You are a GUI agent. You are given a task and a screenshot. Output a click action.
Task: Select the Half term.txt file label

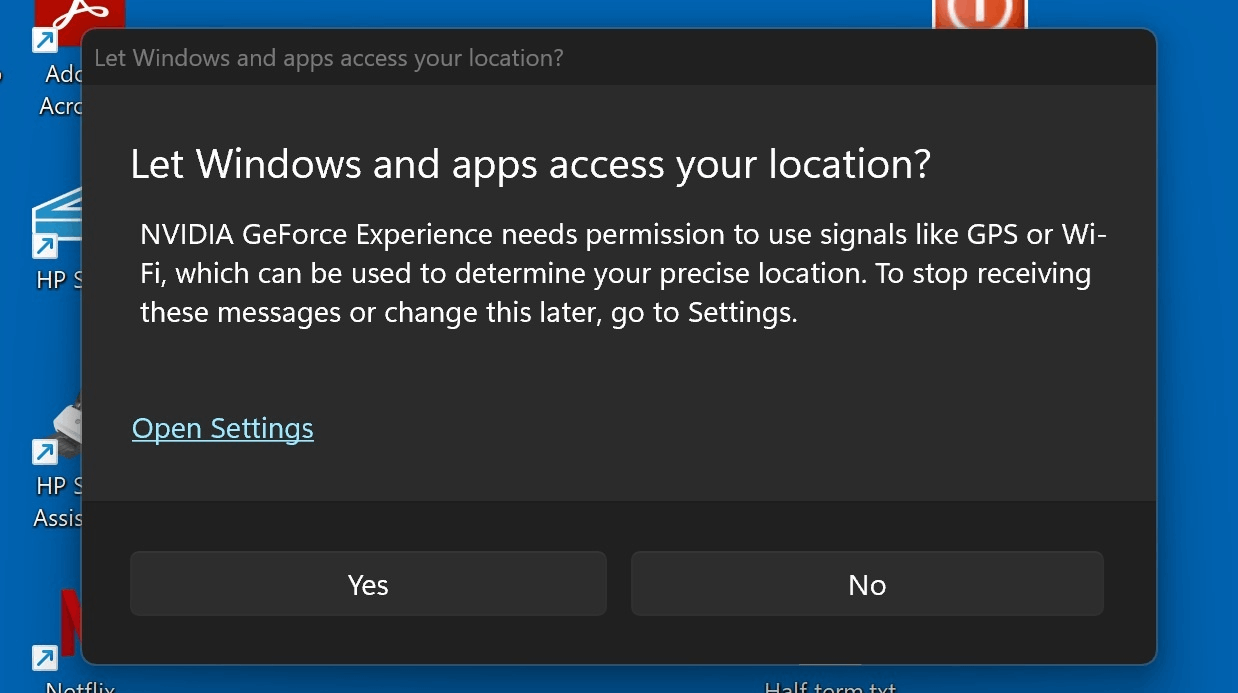click(830, 687)
